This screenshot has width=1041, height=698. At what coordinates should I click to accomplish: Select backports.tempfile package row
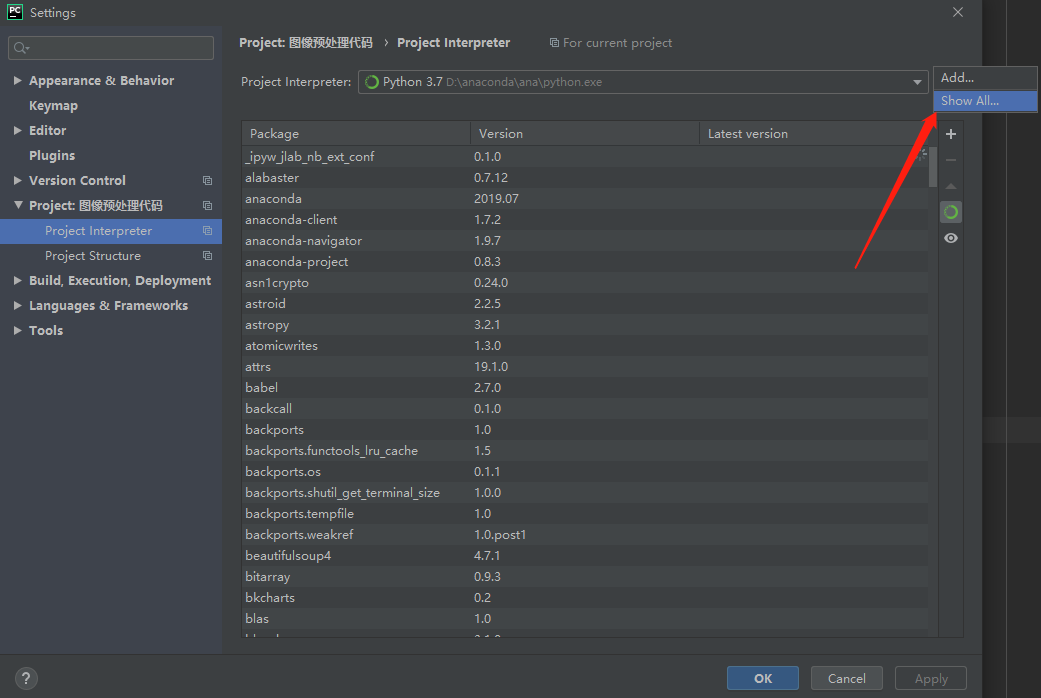(x=585, y=513)
